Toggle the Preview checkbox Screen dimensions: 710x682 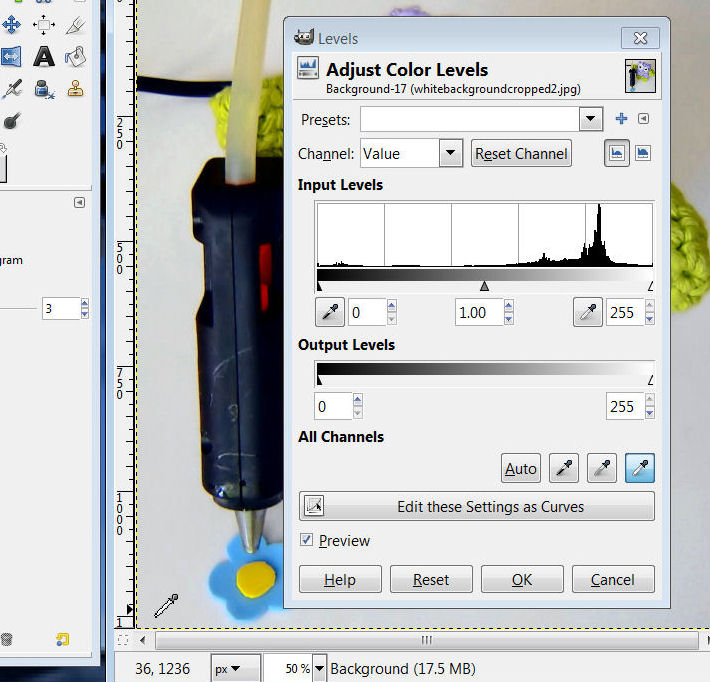click(x=306, y=540)
